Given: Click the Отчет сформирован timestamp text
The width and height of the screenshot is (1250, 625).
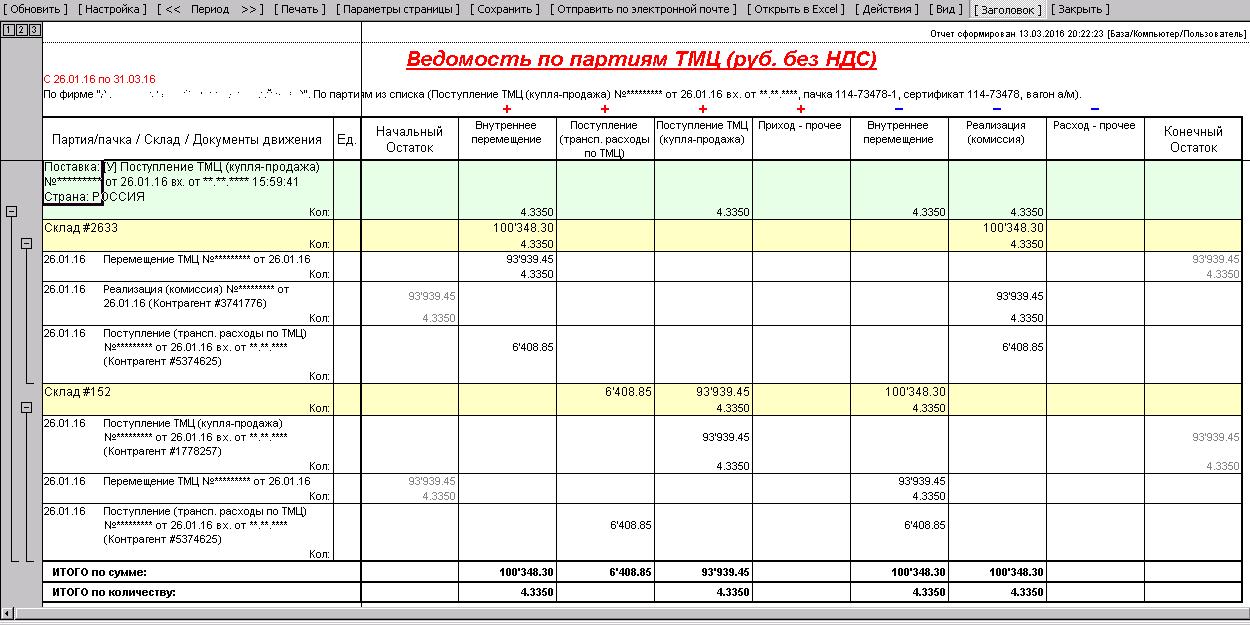Looking at the screenshot, I should pyautogui.click(x=1086, y=33).
